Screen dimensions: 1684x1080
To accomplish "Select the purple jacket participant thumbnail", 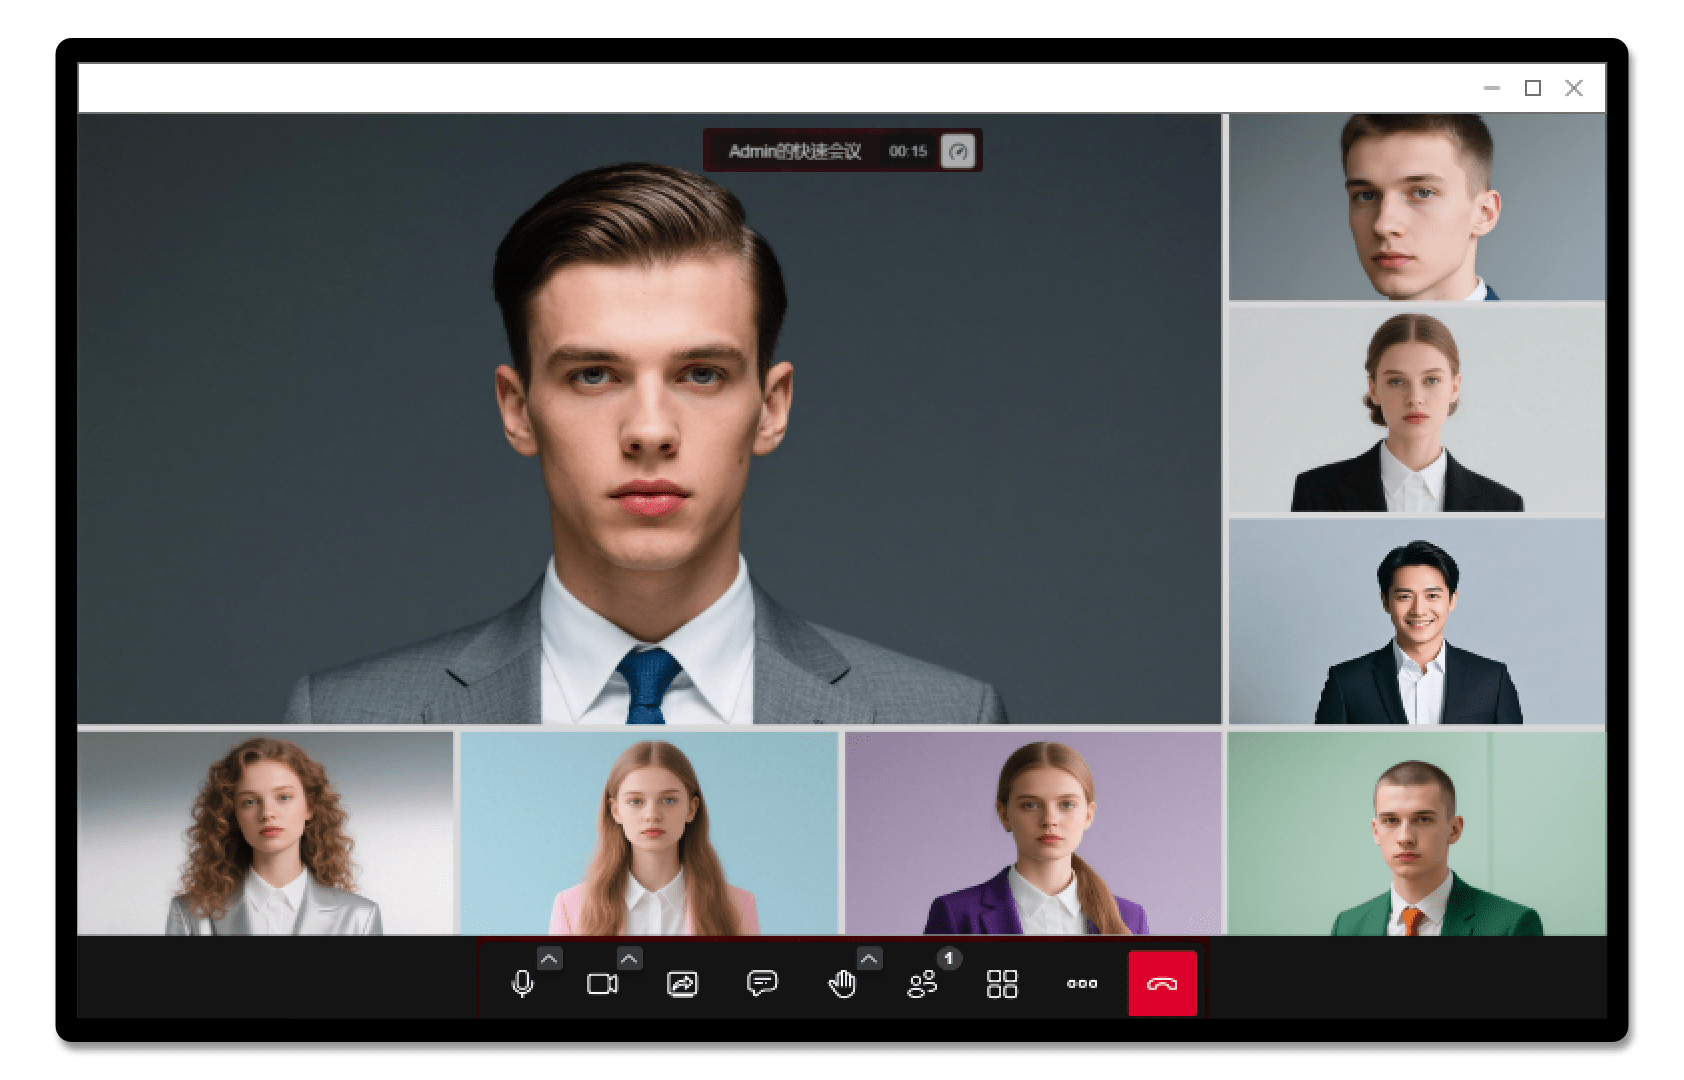I will (1033, 833).
